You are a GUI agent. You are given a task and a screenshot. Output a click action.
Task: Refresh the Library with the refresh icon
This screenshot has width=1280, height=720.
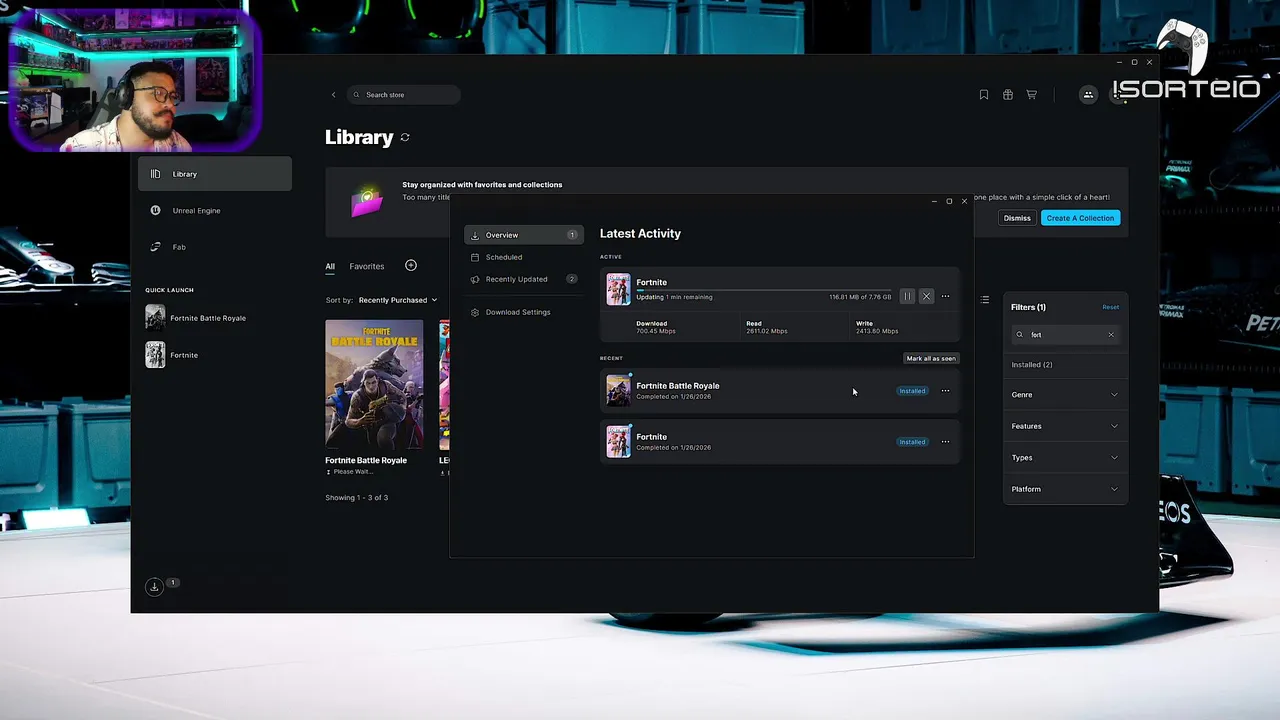tap(405, 137)
